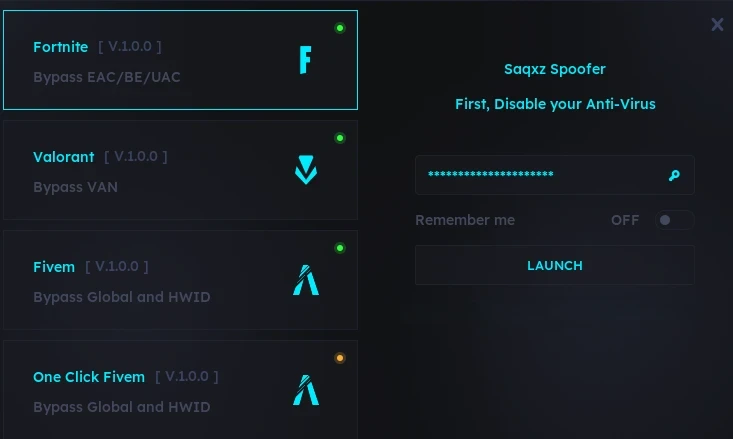Click the key icon in password field
The image size is (733, 439).
click(x=675, y=176)
